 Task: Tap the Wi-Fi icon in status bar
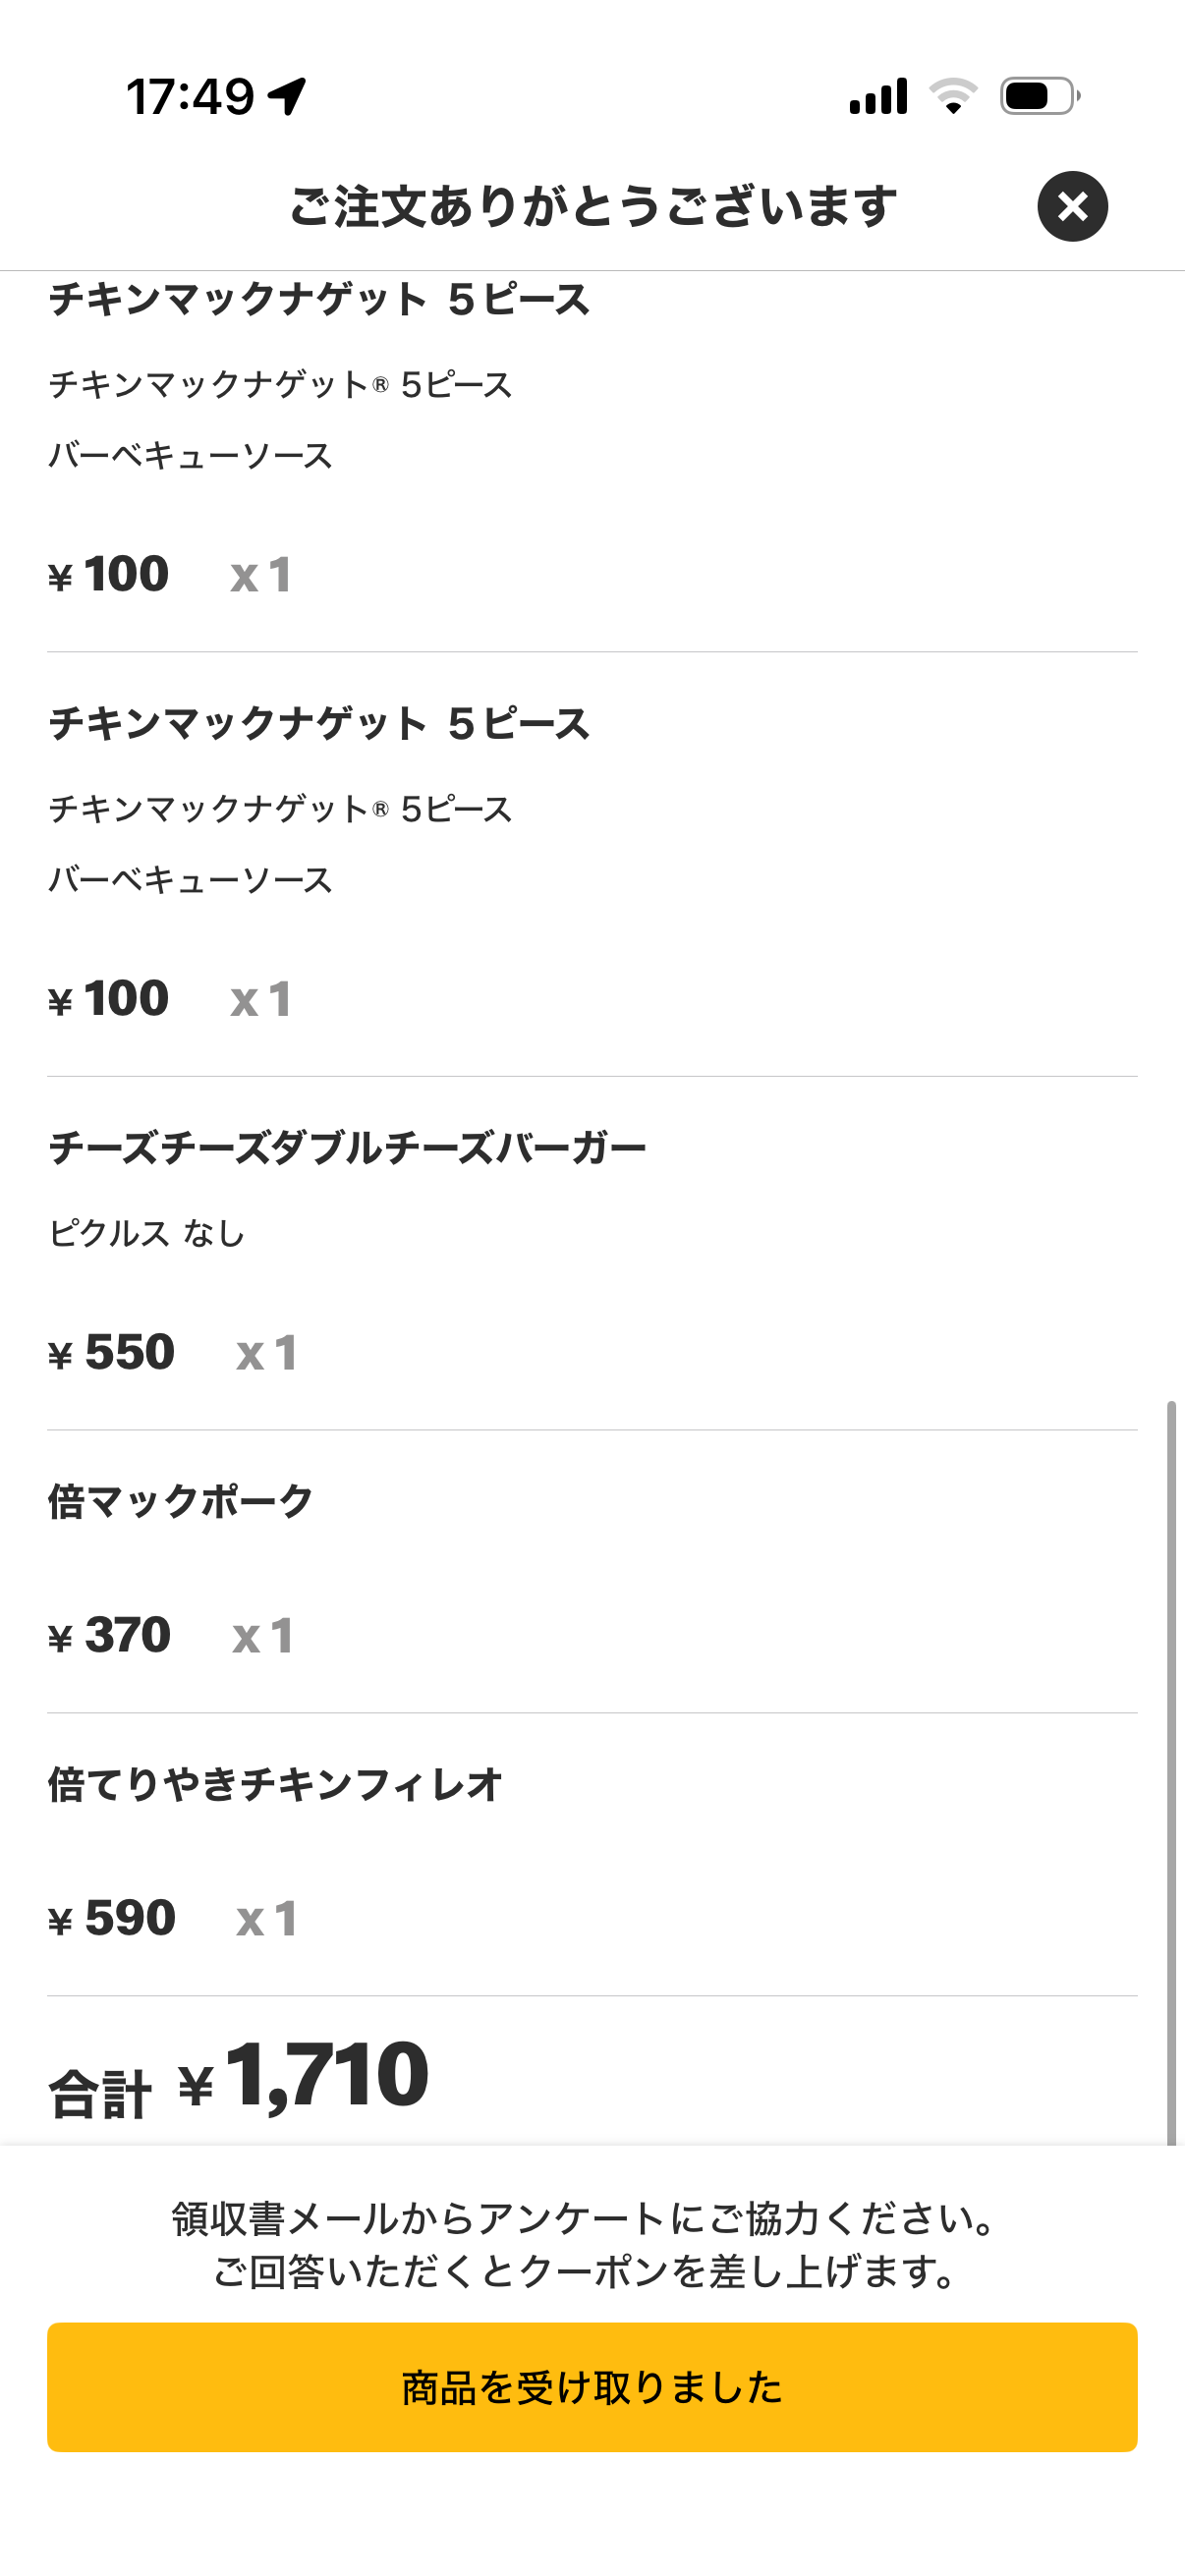[953, 96]
